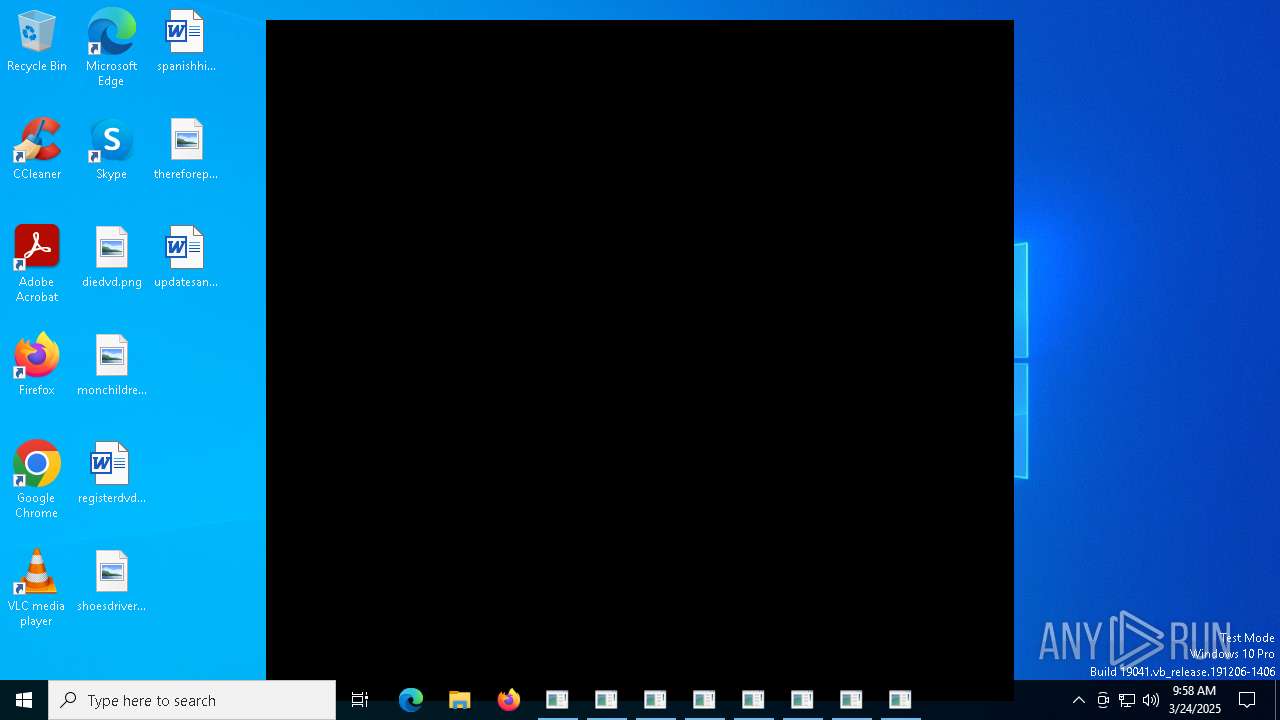Select the updatesan... Word document

click(186, 258)
